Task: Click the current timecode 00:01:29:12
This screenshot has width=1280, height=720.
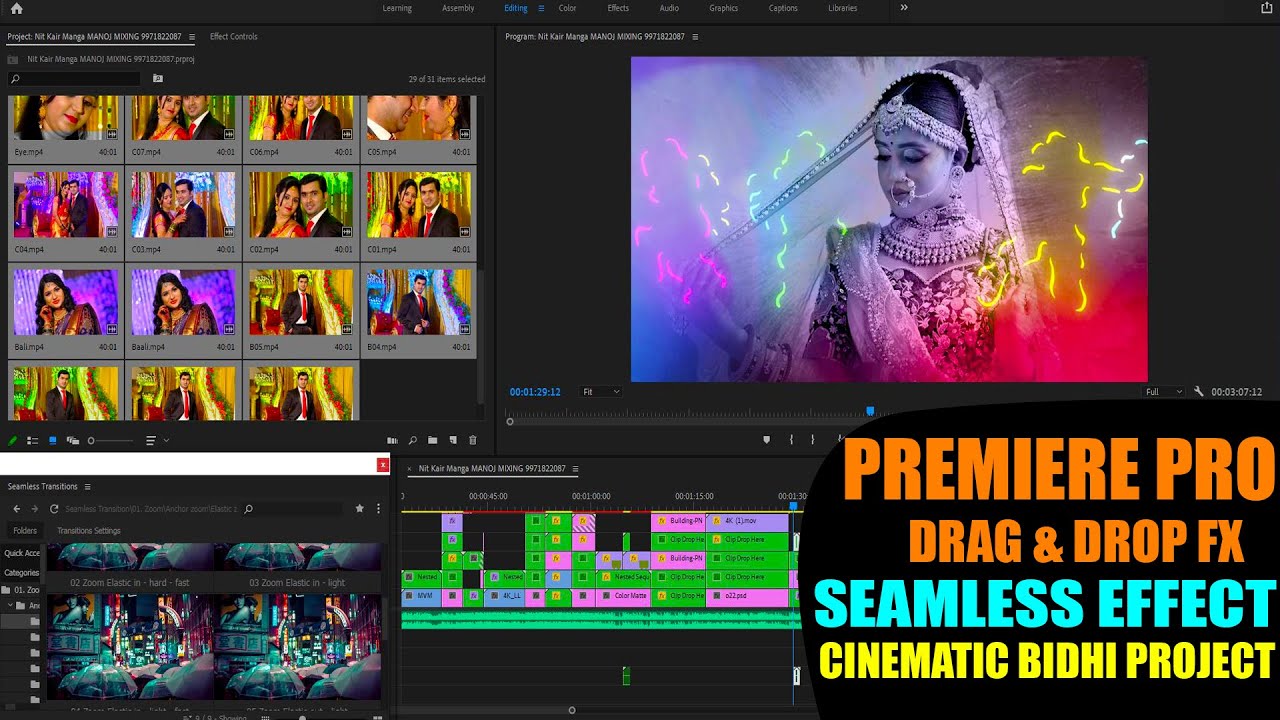Action: point(535,392)
